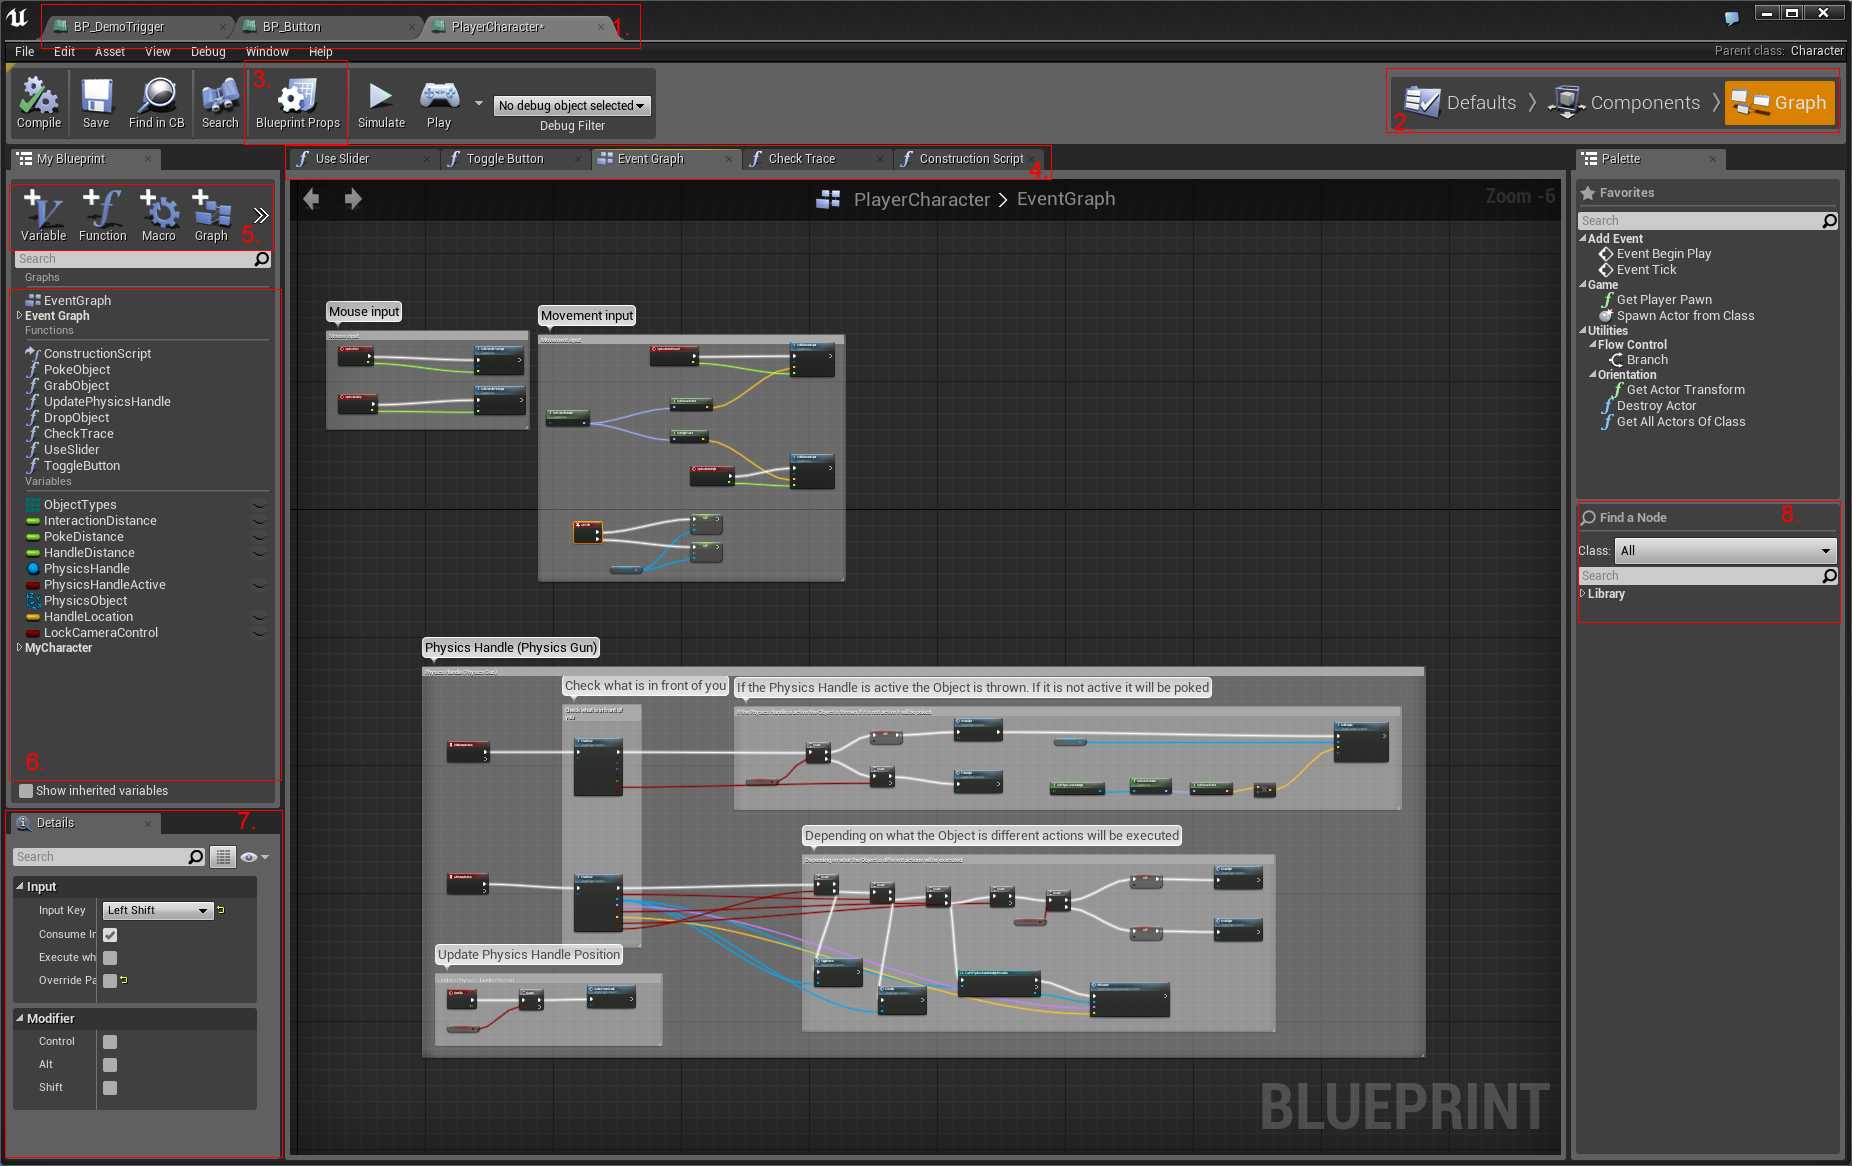Expand the Event Graph tree item
Viewport: 1852px width, 1166px height.
click(x=19, y=316)
